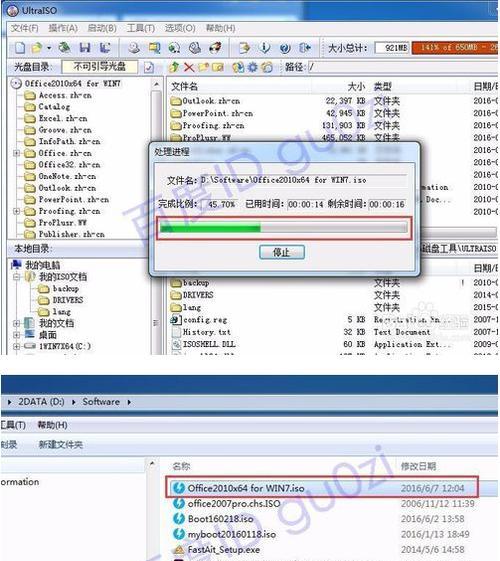Screen dimensions: 500x561
Task: Toggle the boot-info checkmark icon beside 不可引导光盘
Action: pos(149,67)
